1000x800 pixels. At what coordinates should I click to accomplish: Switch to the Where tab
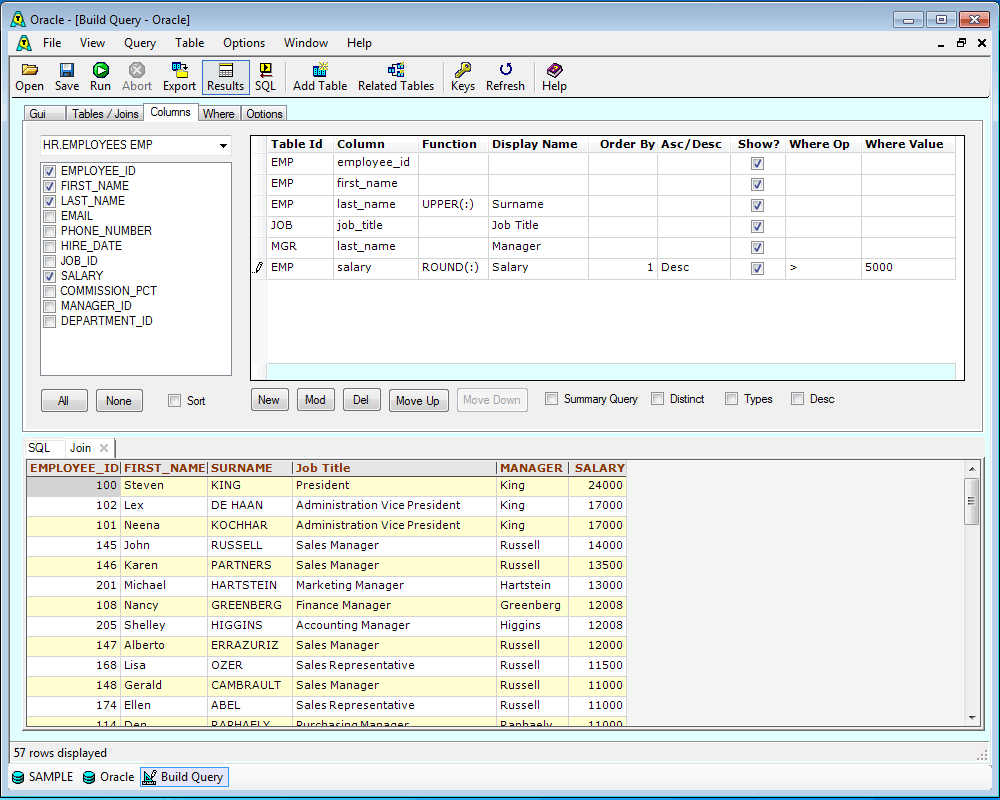(219, 114)
